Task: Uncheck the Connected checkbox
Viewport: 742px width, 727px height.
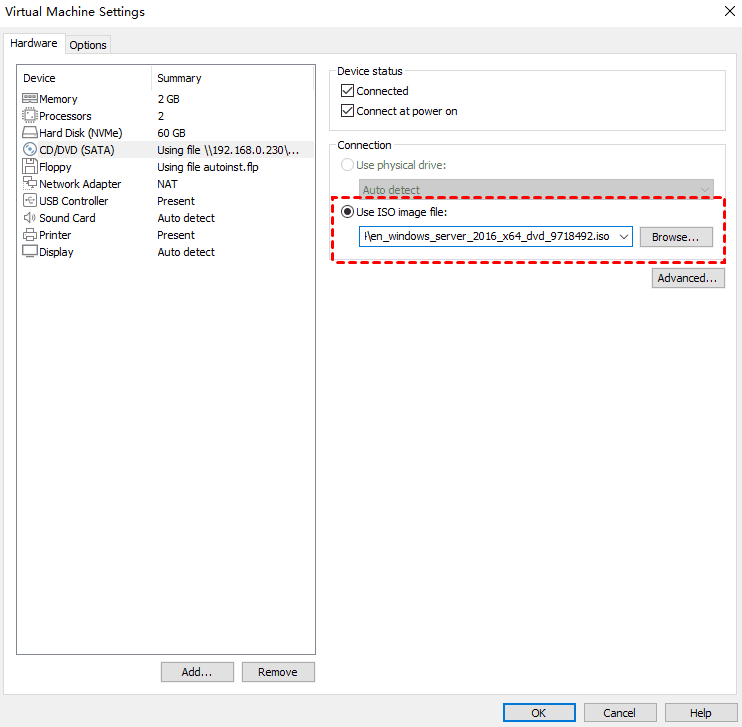Action: pyautogui.click(x=347, y=90)
